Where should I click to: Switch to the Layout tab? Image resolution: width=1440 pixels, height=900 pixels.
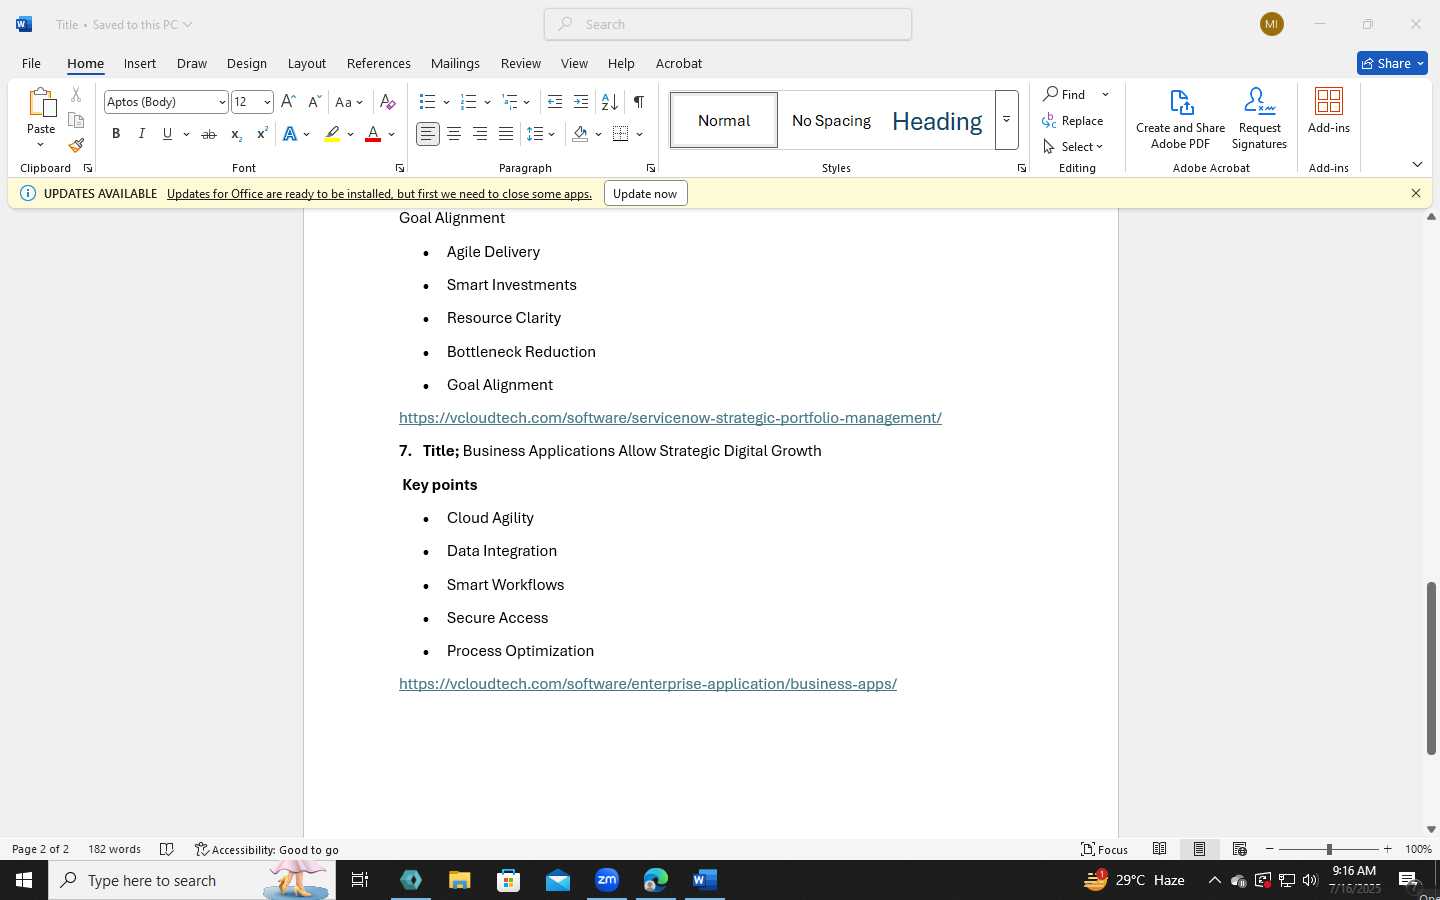click(307, 63)
